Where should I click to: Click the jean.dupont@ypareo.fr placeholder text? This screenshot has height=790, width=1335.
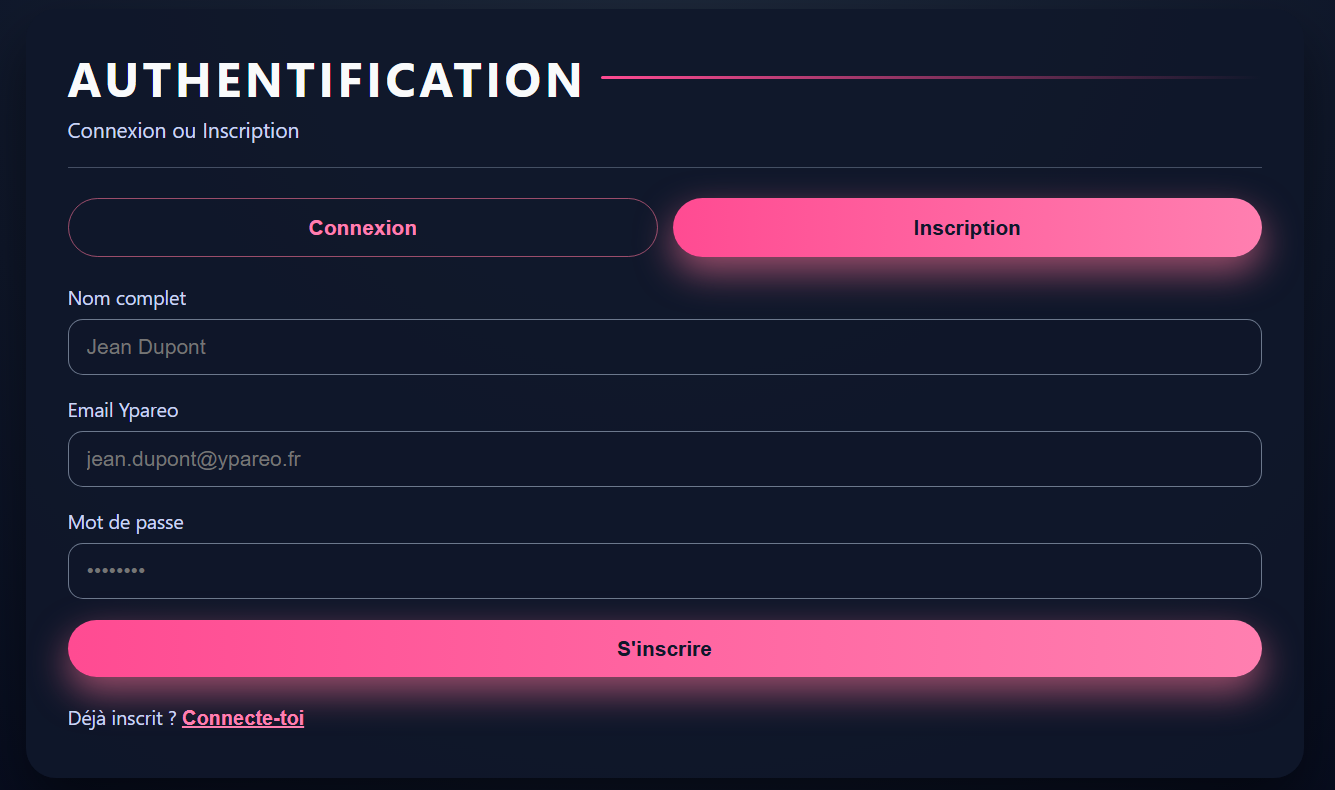coord(194,459)
